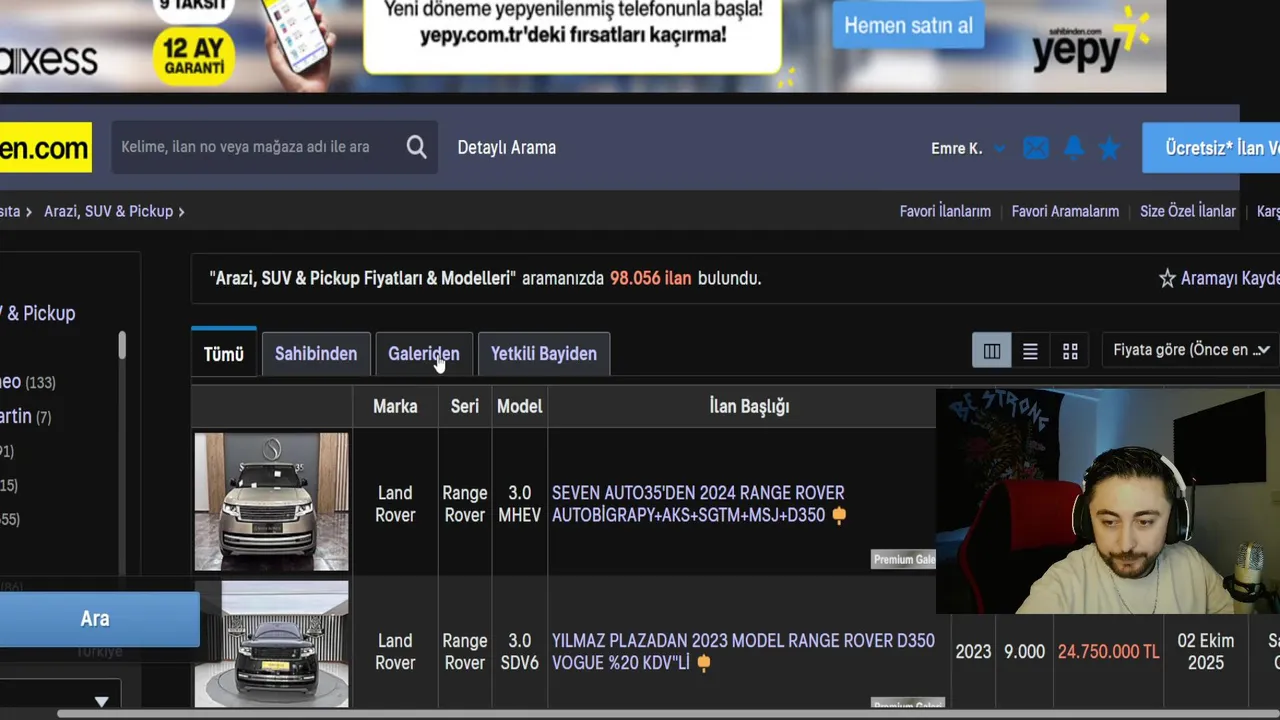Click the Ara search button
This screenshot has width=1280, height=720.
tap(96, 619)
